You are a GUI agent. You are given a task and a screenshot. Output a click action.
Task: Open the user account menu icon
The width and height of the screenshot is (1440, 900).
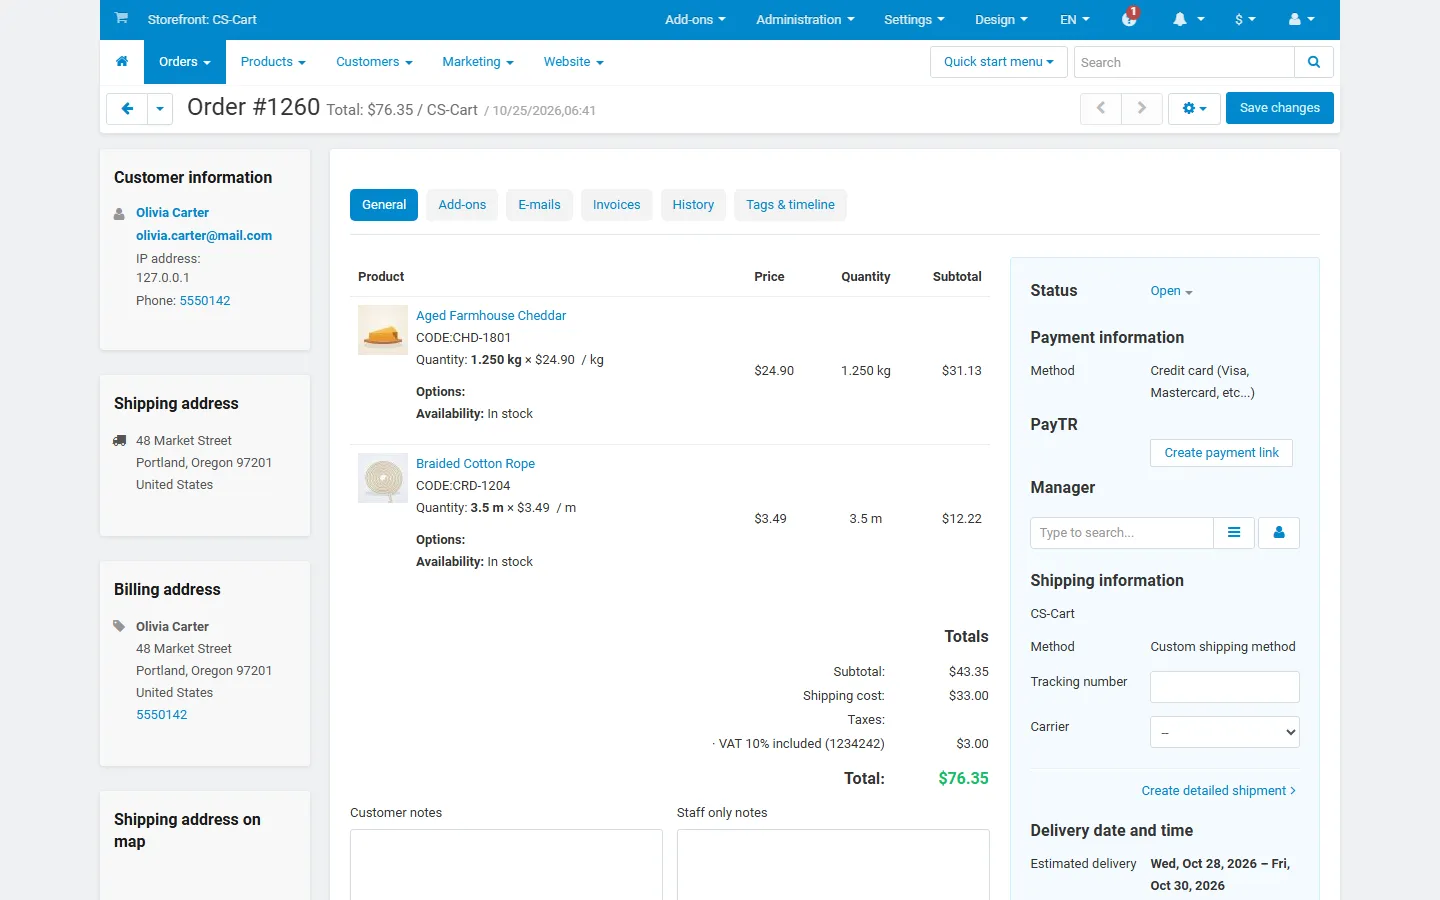pyautogui.click(x=1302, y=19)
